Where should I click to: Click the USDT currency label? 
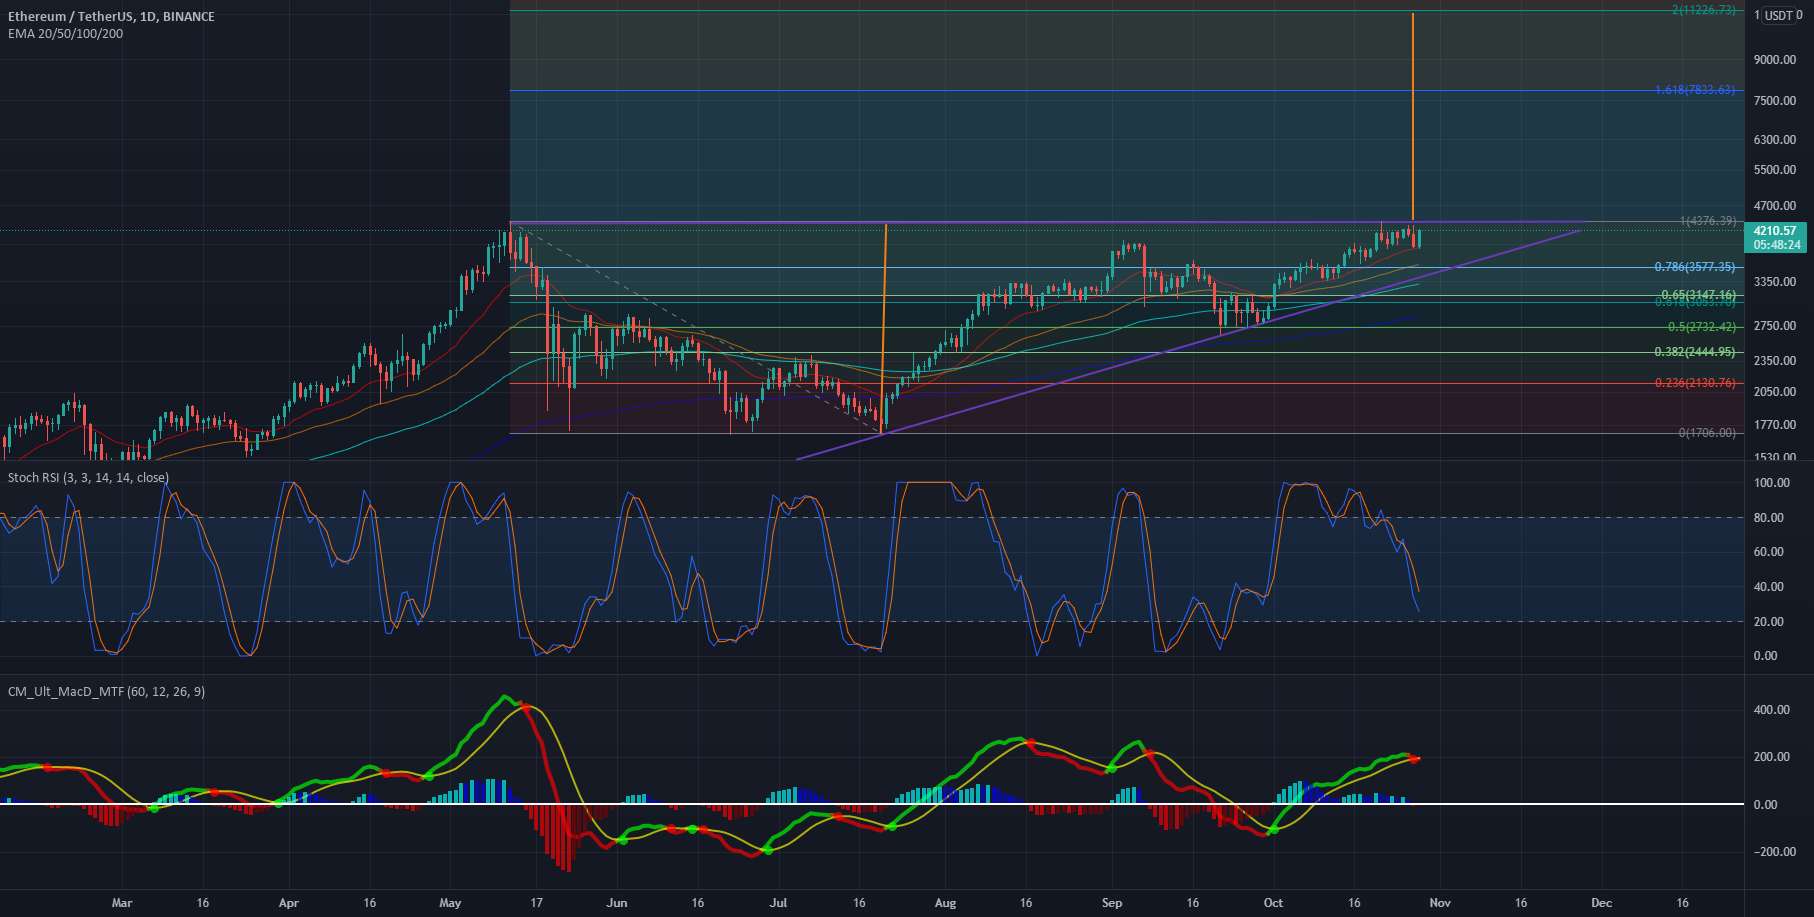(1778, 15)
